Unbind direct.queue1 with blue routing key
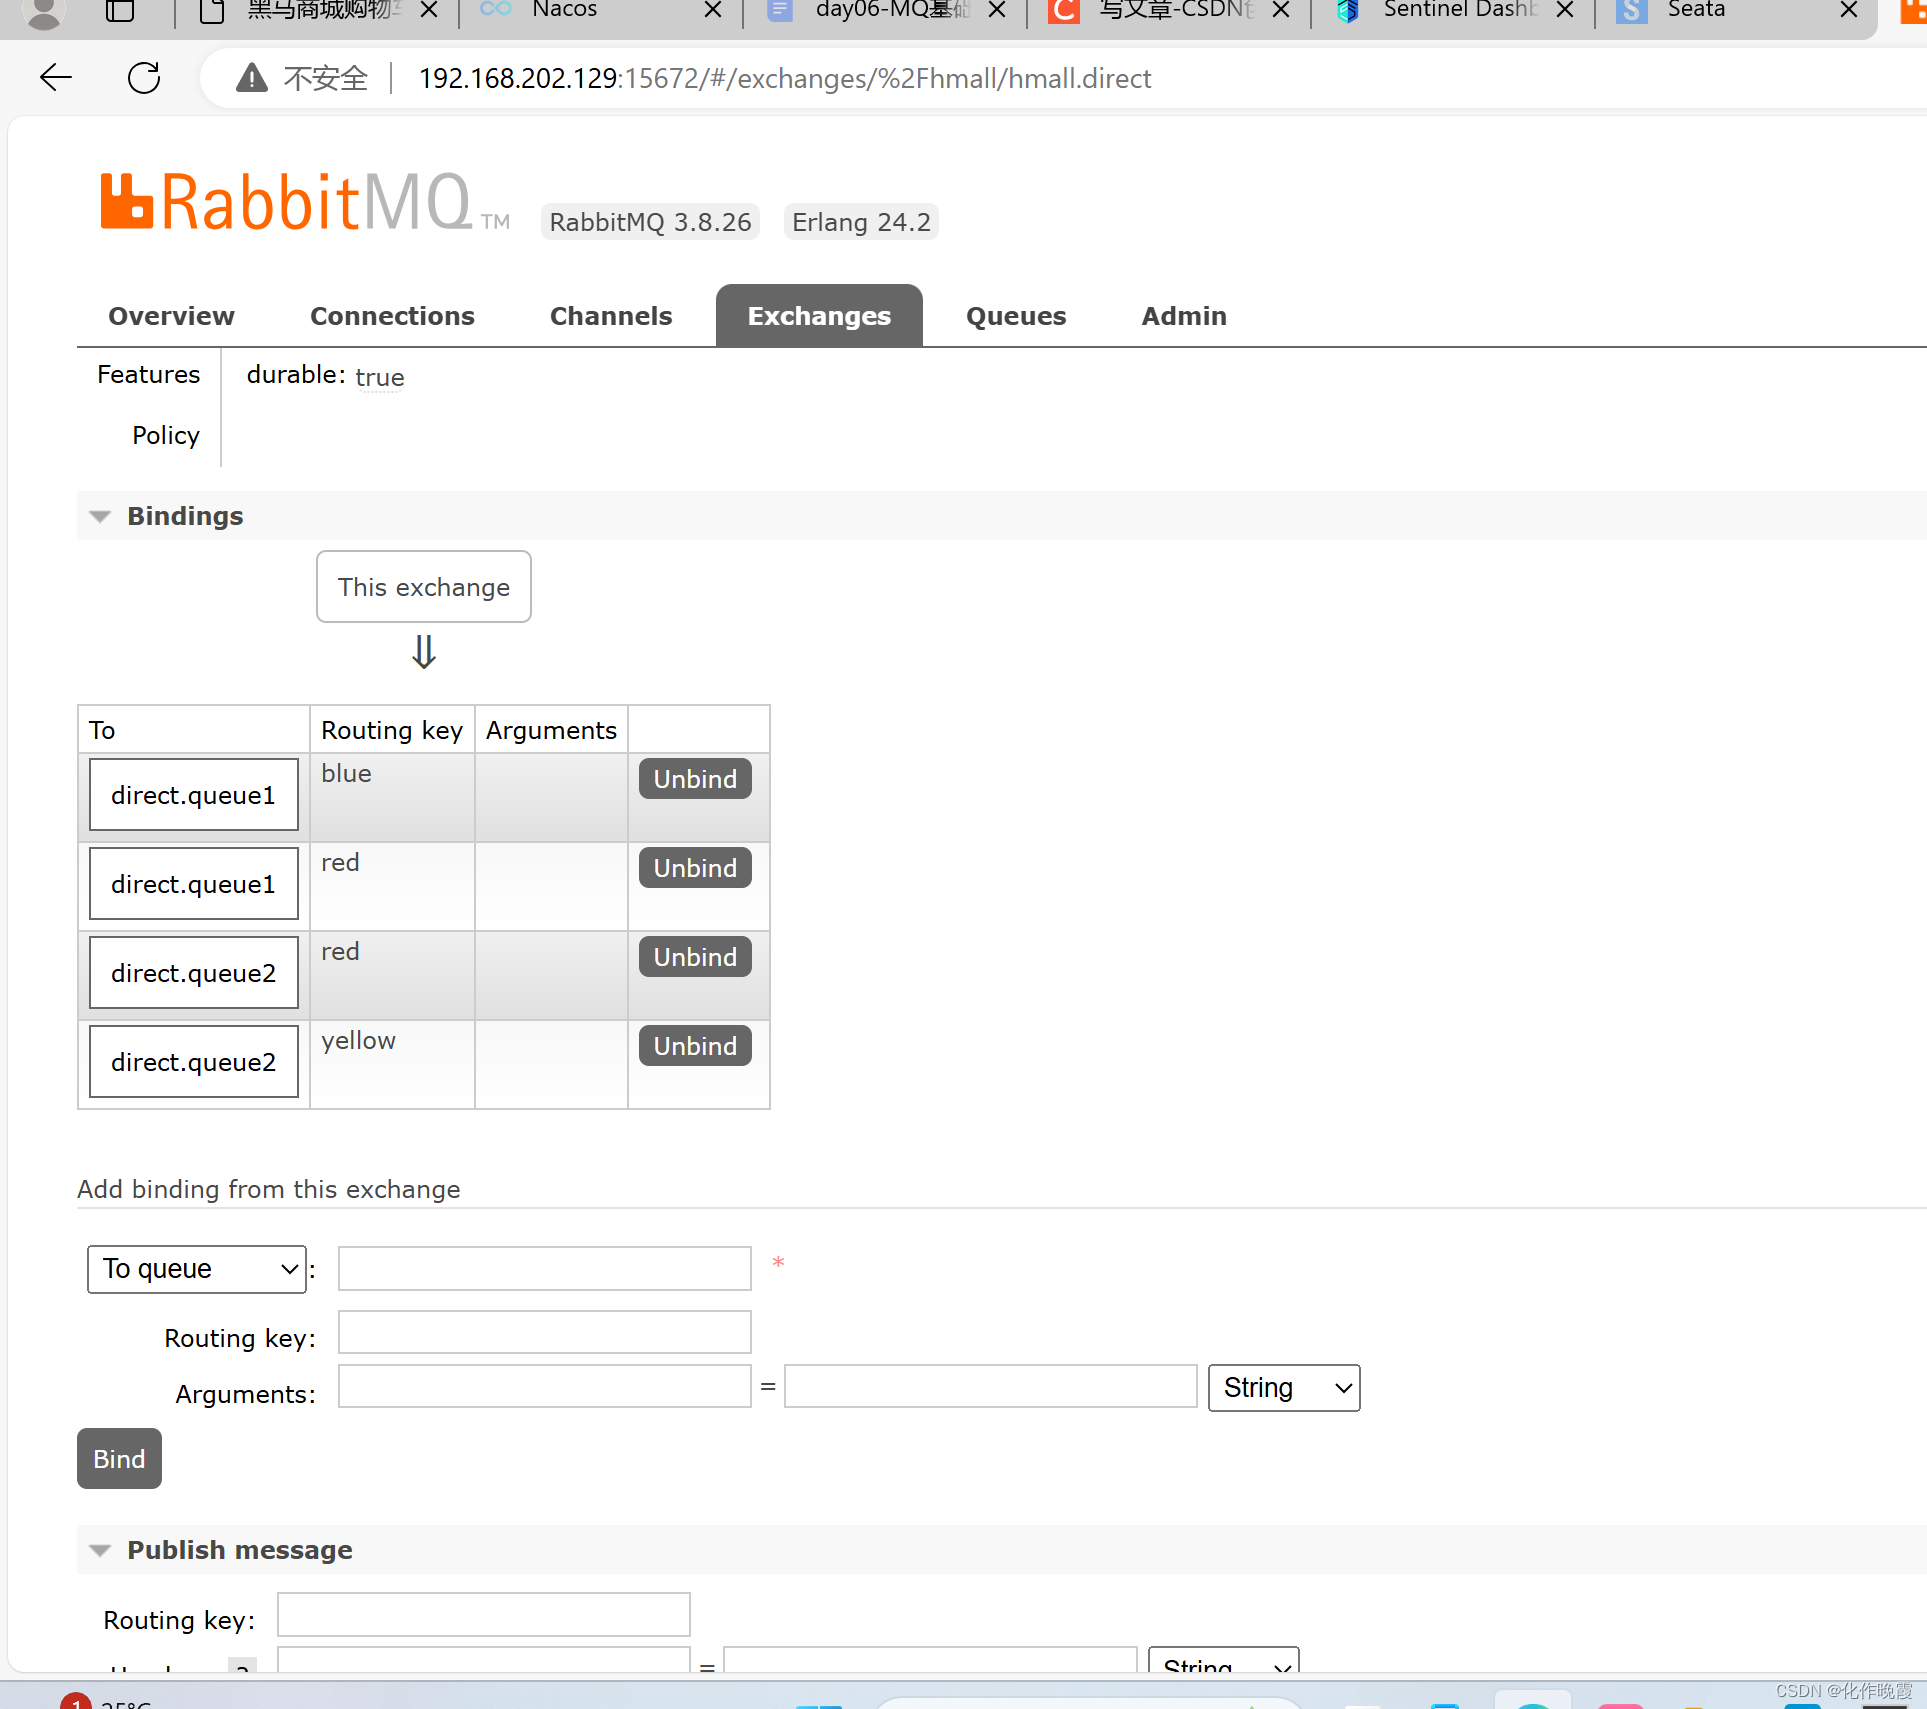The height and width of the screenshot is (1709, 1927). click(695, 779)
